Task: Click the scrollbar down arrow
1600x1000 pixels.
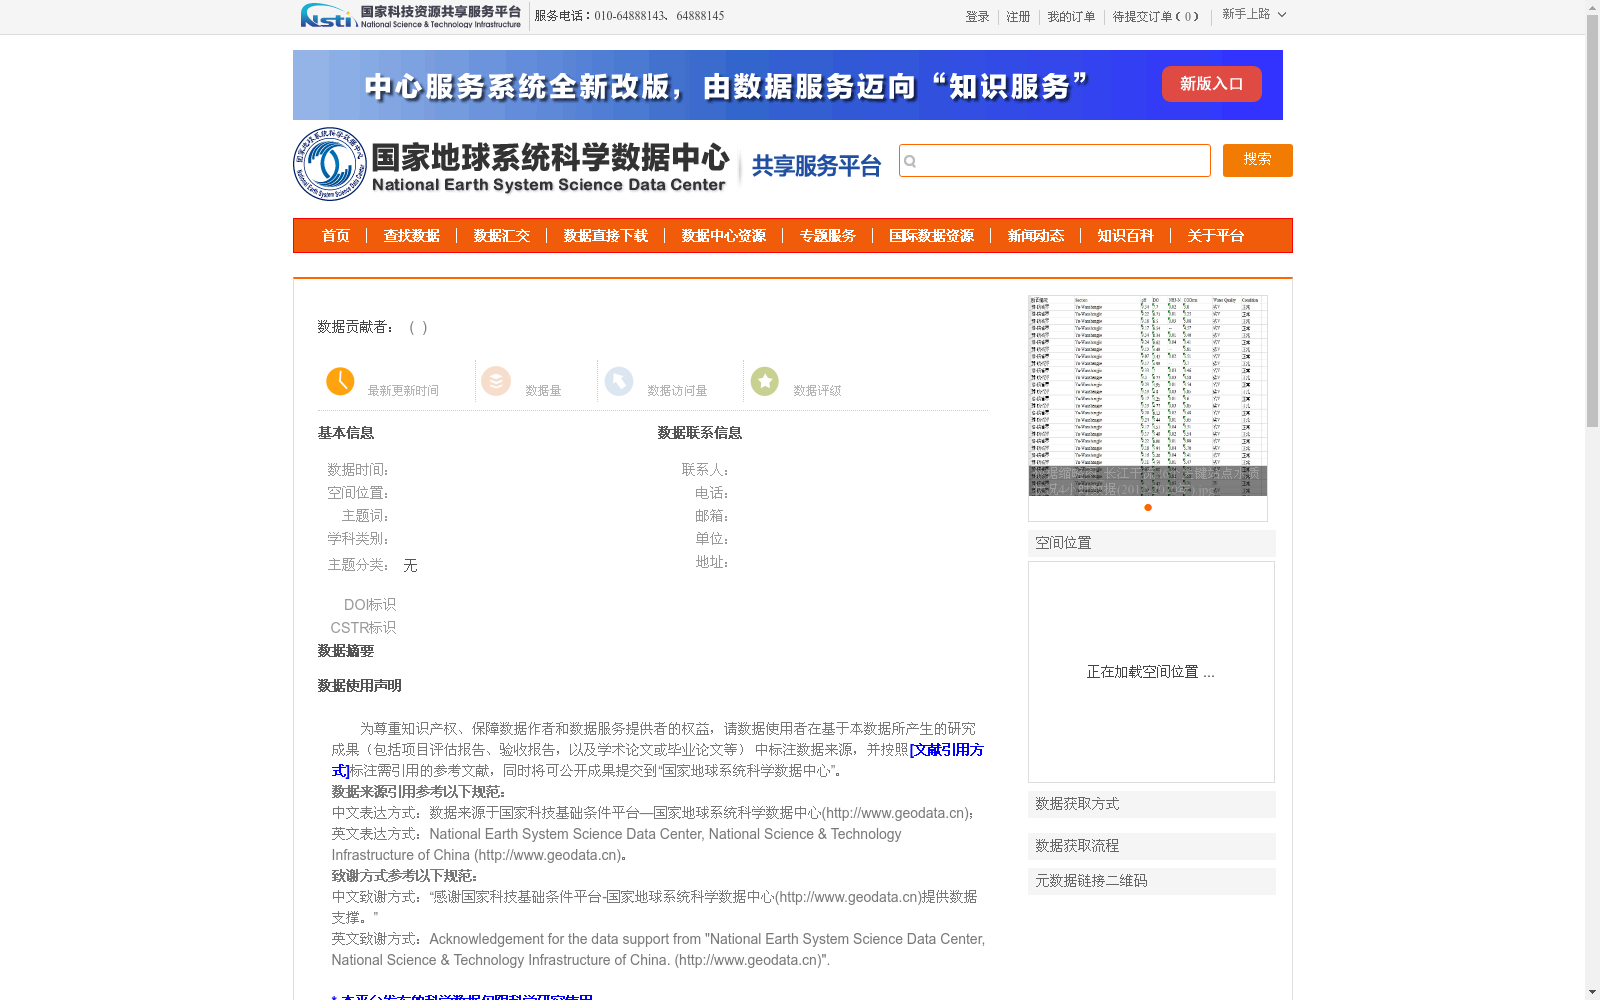Action: pos(1592,992)
